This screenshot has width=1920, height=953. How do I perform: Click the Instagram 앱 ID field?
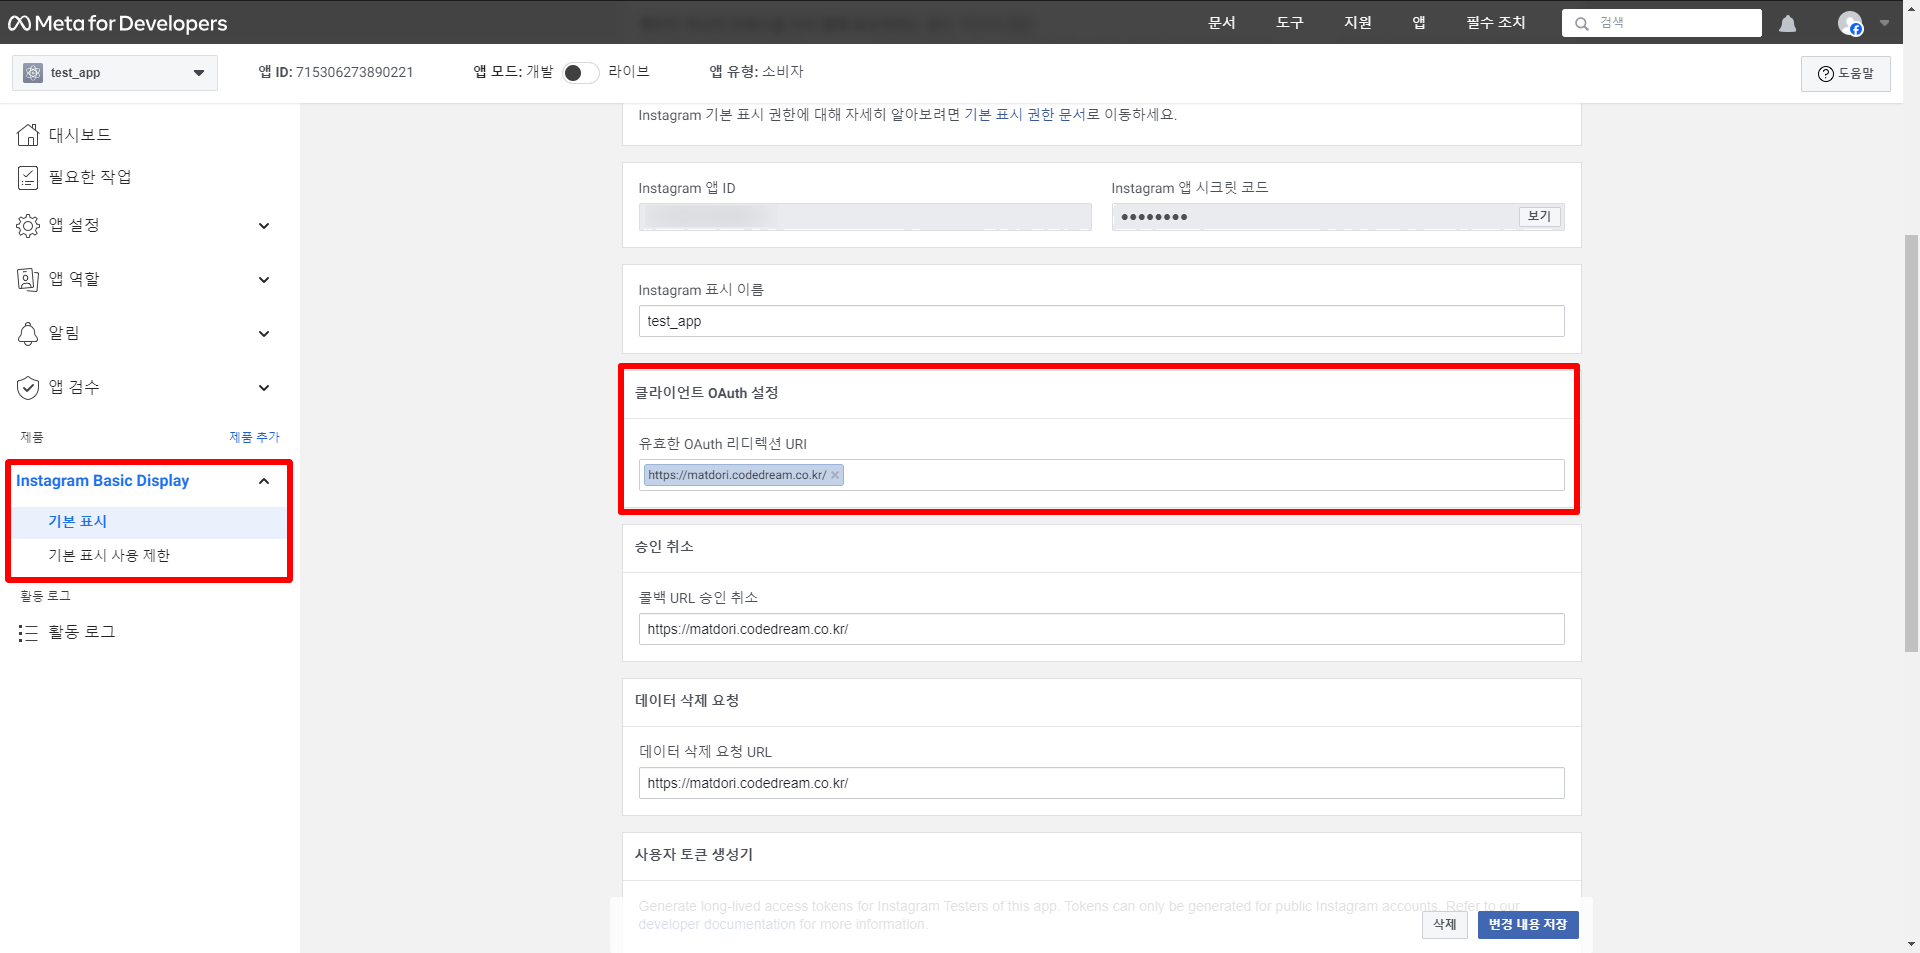click(865, 217)
